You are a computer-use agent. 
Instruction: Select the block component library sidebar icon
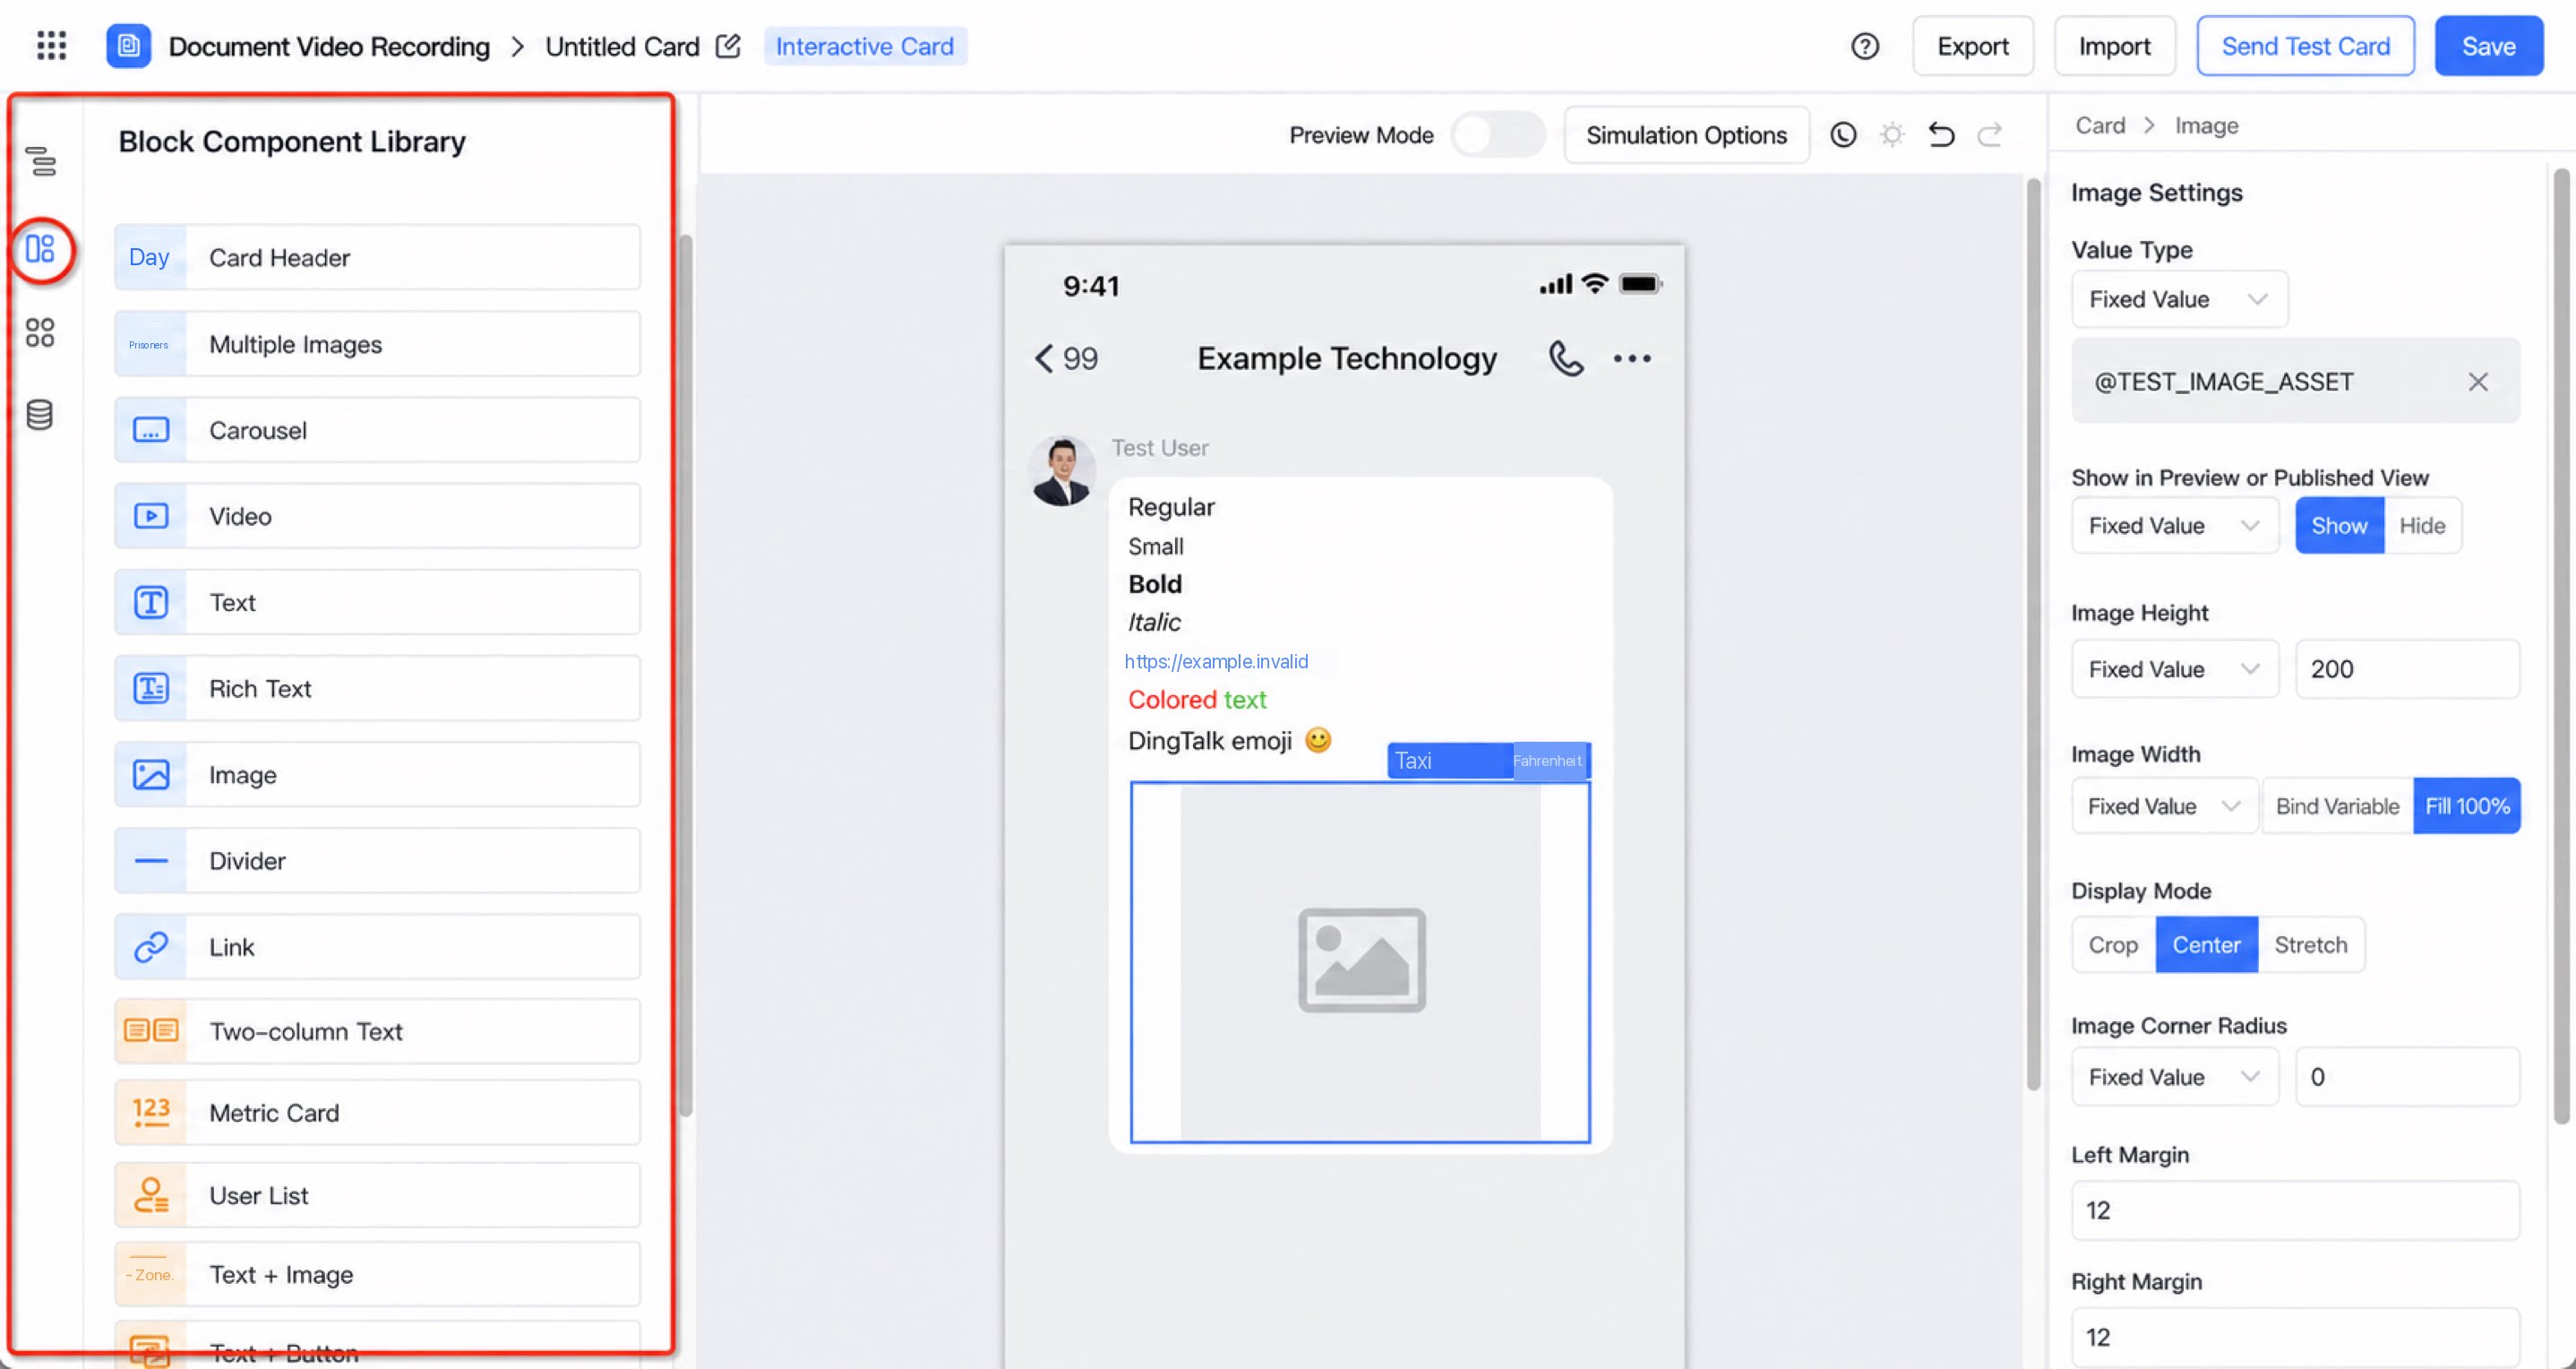pos(40,249)
